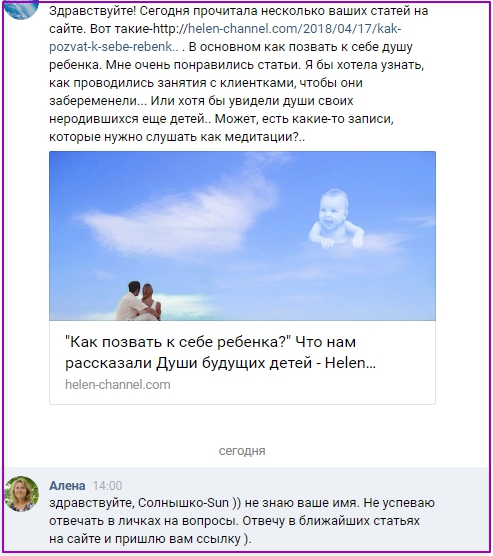493x556 pixels.
Task: Open the Алена sender name
Action: (x=67, y=485)
